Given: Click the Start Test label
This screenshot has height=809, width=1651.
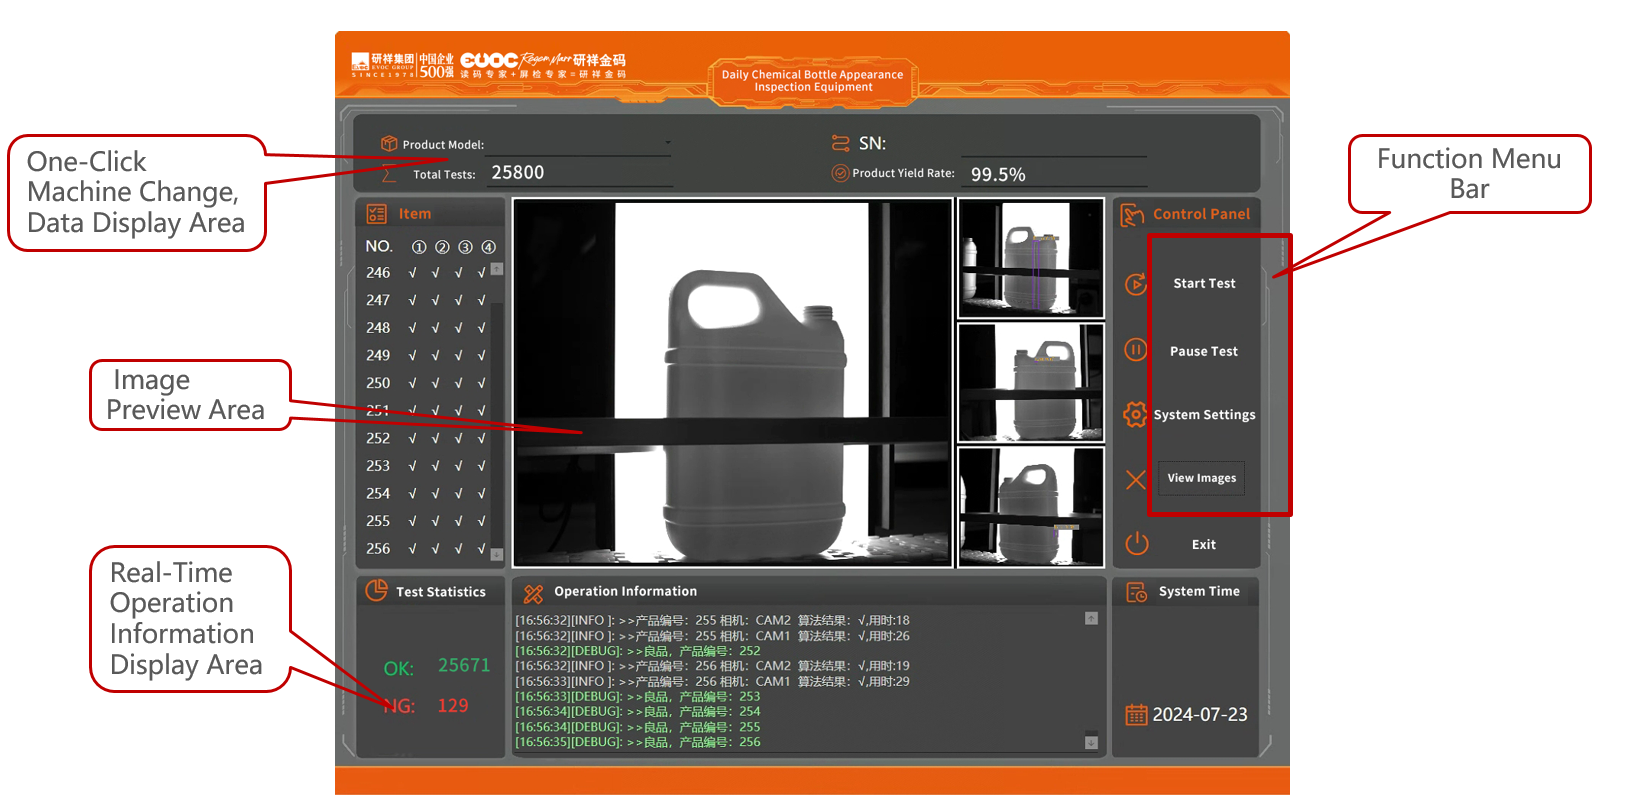Looking at the screenshot, I should (1204, 284).
